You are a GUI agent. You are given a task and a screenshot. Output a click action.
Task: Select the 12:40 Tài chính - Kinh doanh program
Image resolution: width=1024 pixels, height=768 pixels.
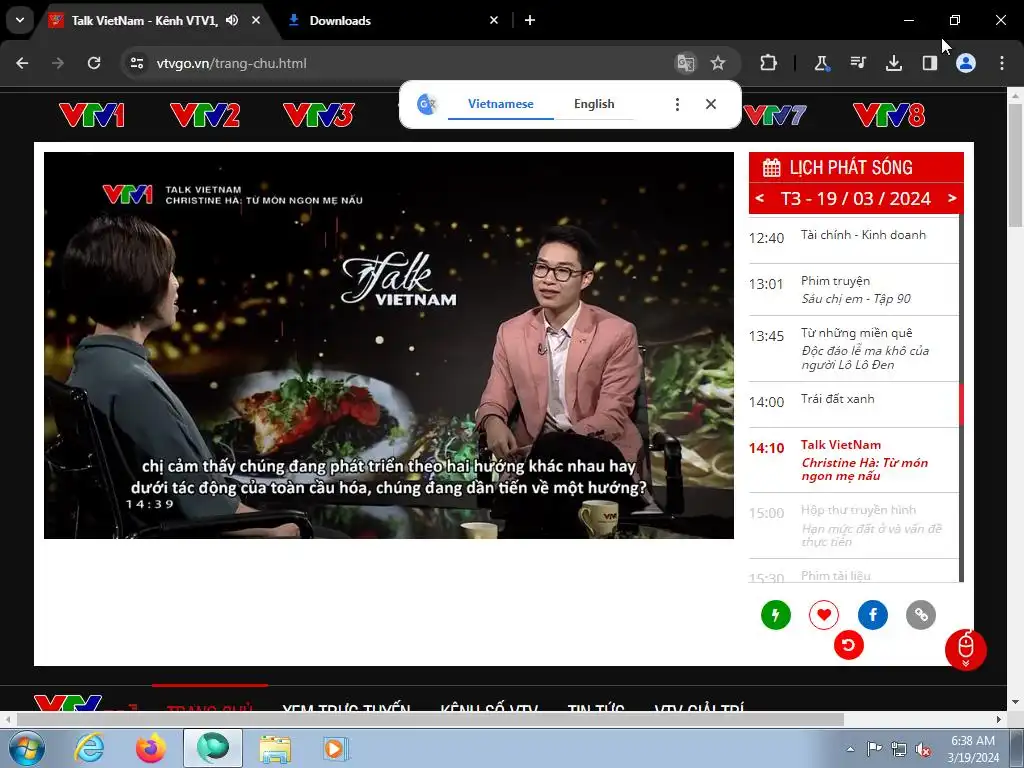point(853,238)
